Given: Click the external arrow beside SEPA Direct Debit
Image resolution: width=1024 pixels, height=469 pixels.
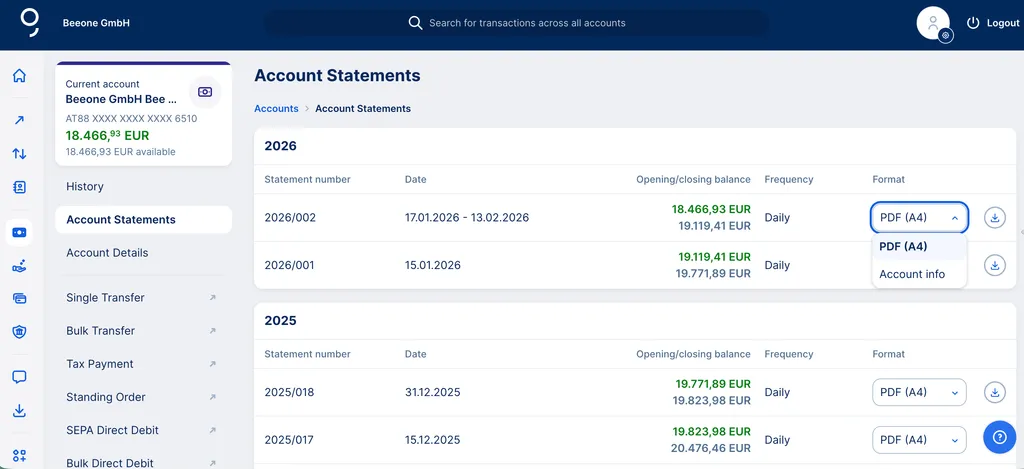Looking at the screenshot, I should pyautogui.click(x=212, y=430).
